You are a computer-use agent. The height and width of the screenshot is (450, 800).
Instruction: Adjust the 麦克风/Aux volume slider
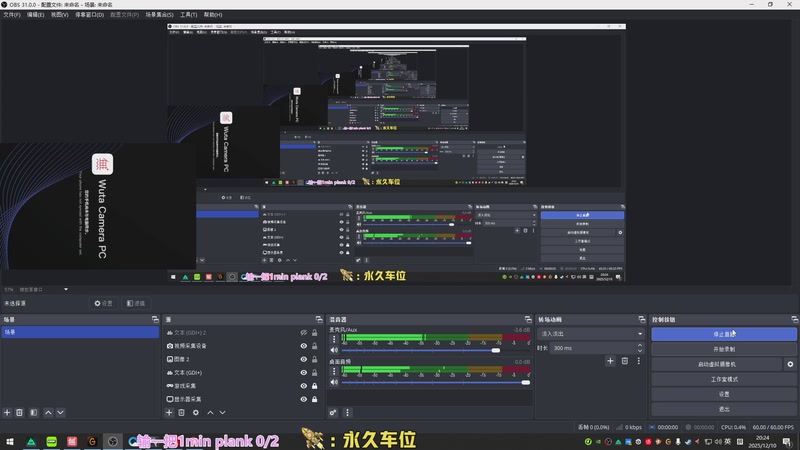[x=495, y=350]
